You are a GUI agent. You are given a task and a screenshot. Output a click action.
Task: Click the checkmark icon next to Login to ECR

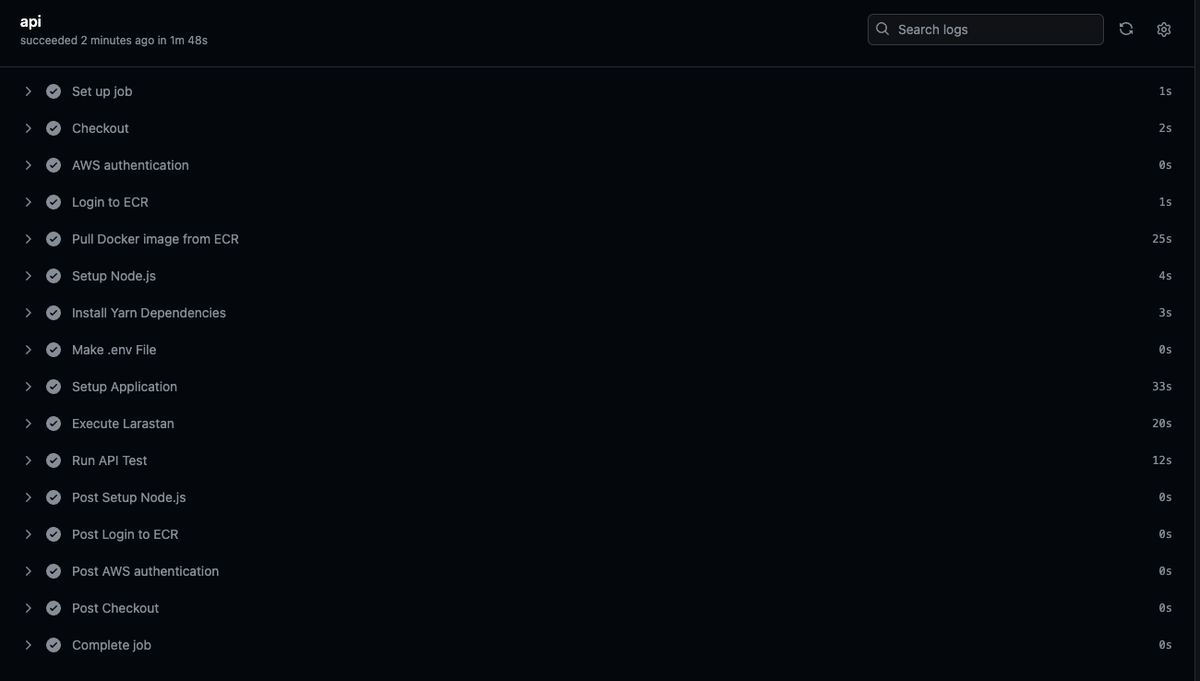point(54,202)
